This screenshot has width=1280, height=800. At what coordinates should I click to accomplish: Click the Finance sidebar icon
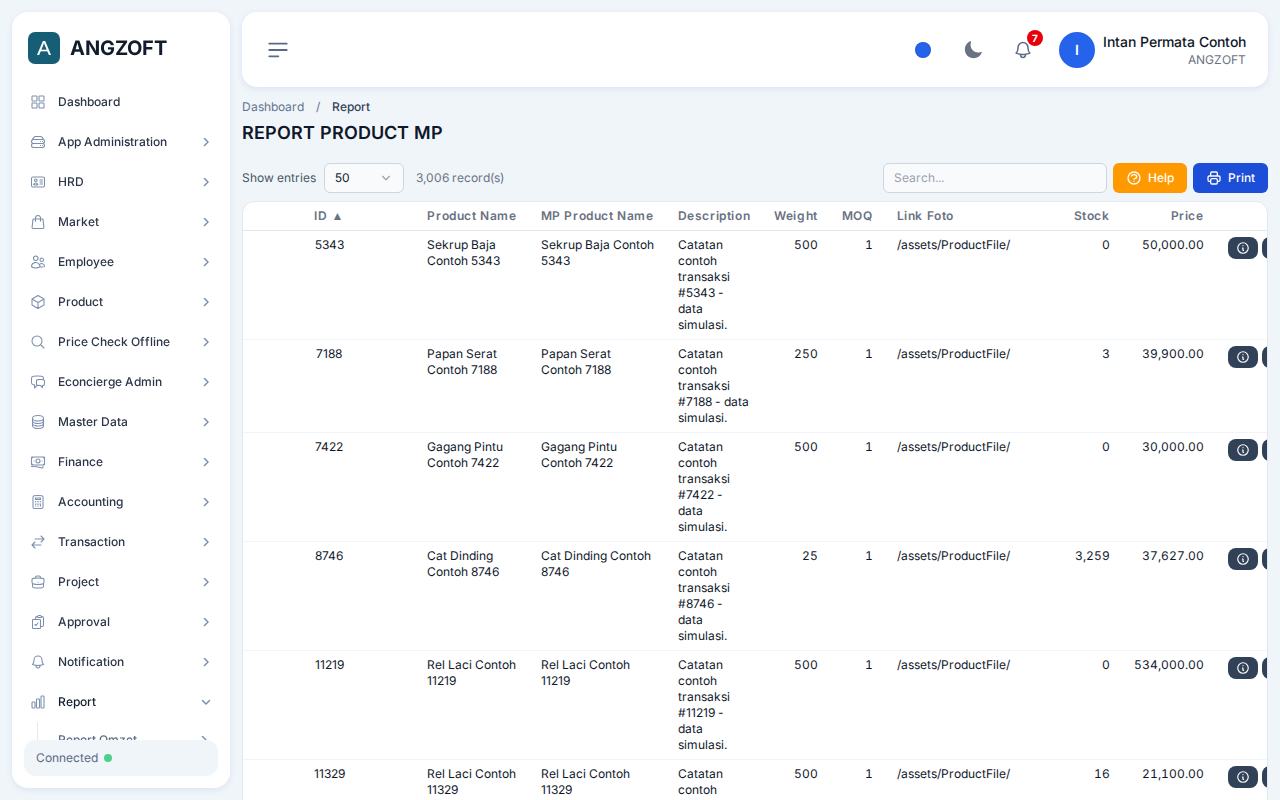pyautogui.click(x=38, y=462)
